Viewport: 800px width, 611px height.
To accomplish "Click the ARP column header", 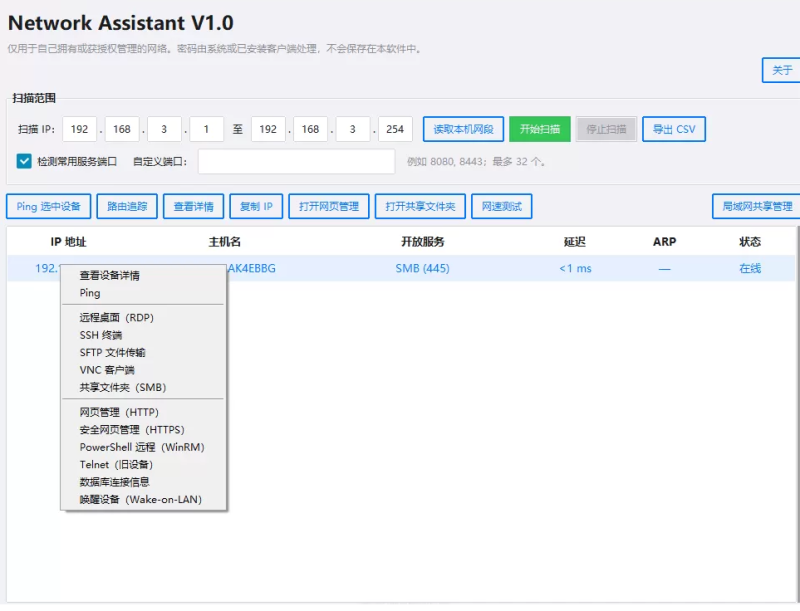I will point(664,242).
